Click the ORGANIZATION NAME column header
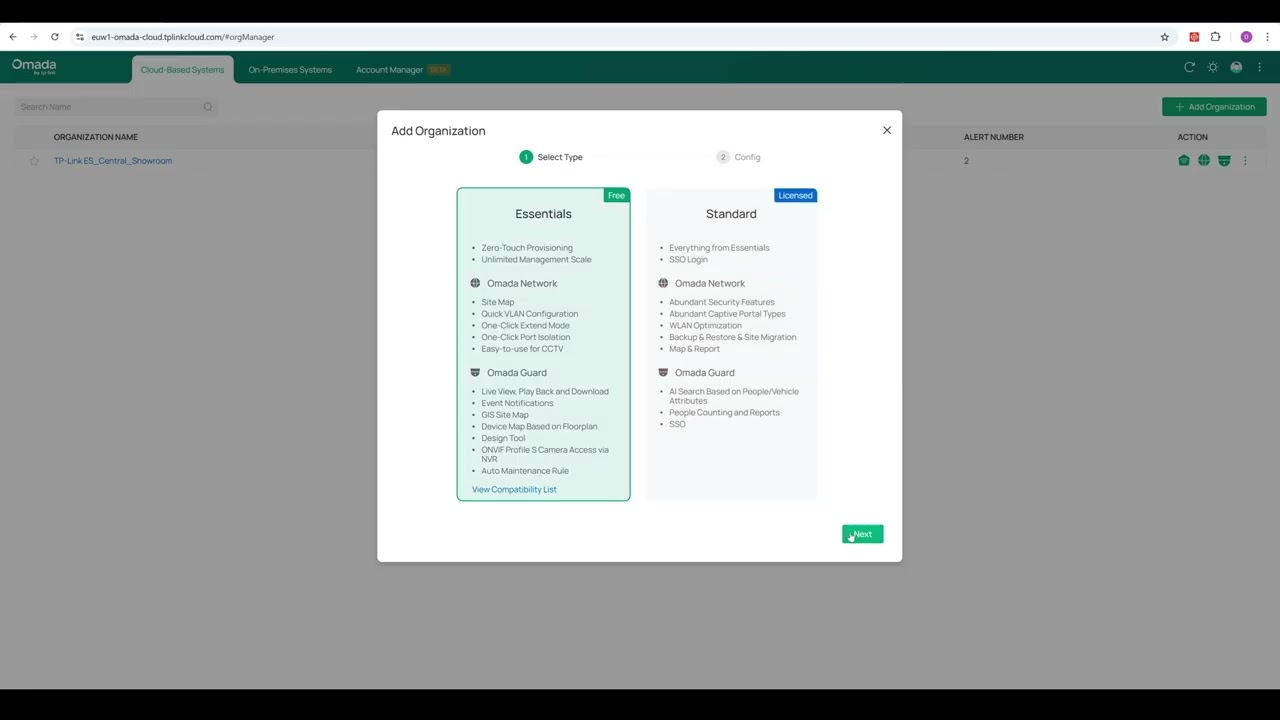The height and width of the screenshot is (720, 1280). [96, 137]
